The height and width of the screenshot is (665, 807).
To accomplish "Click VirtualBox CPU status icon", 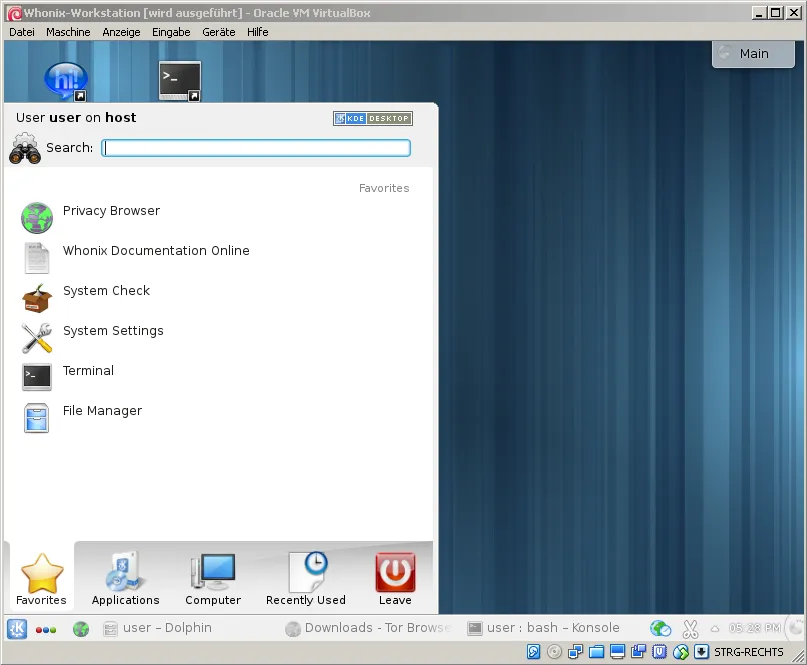I will [660, 652].
